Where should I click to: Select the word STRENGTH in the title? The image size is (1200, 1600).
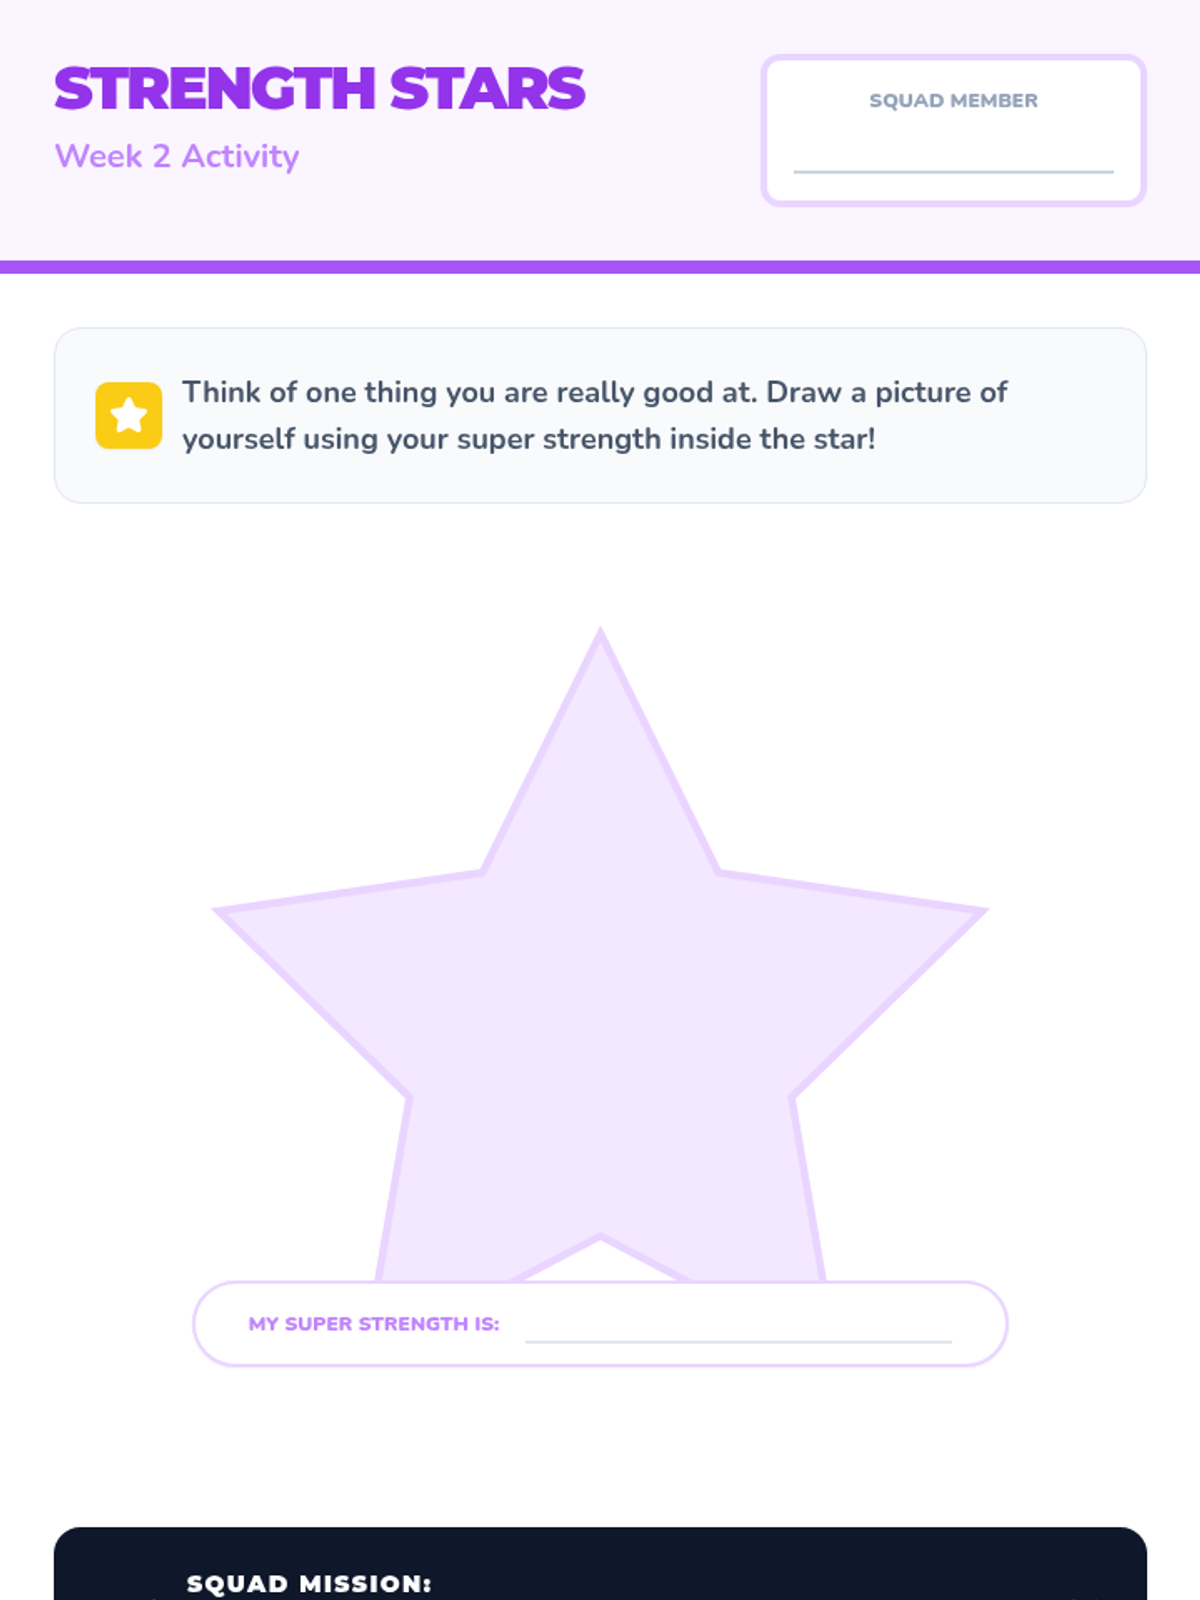[x=214, y=89]
